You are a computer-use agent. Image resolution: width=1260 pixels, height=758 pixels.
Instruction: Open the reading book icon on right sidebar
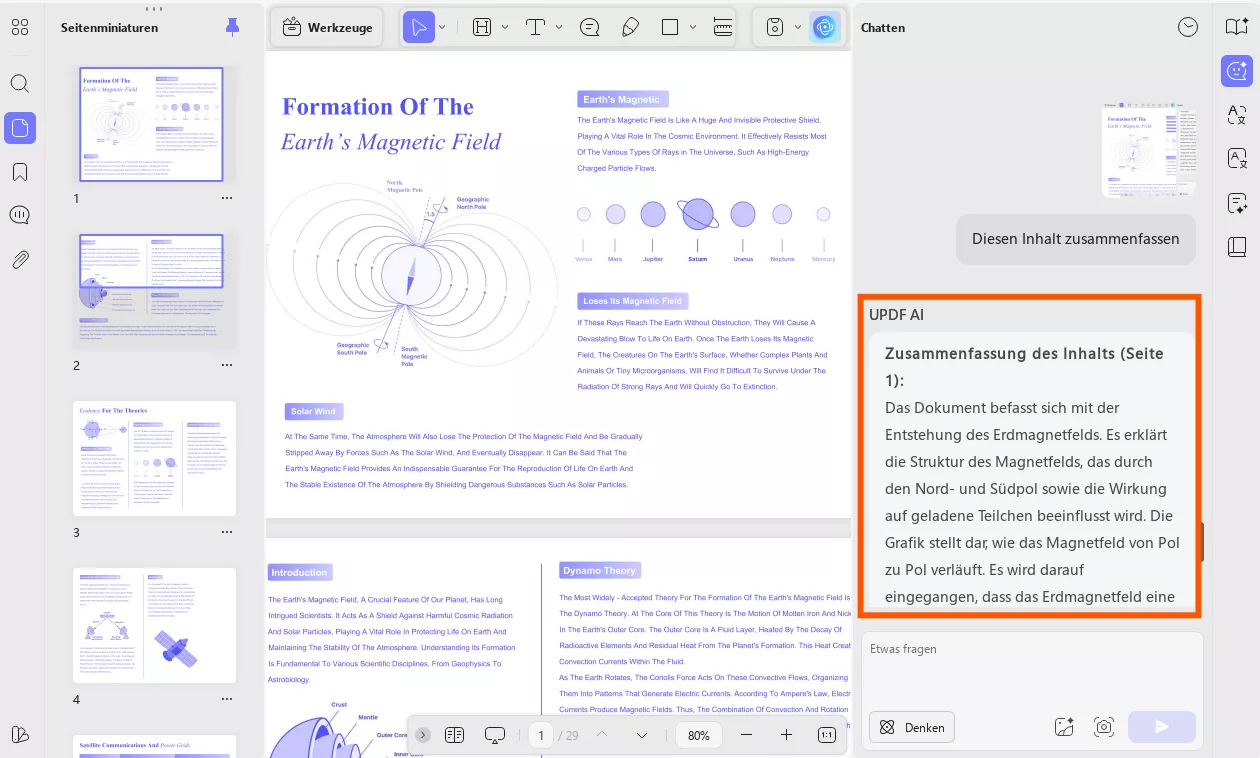[x=1237, y=27]
